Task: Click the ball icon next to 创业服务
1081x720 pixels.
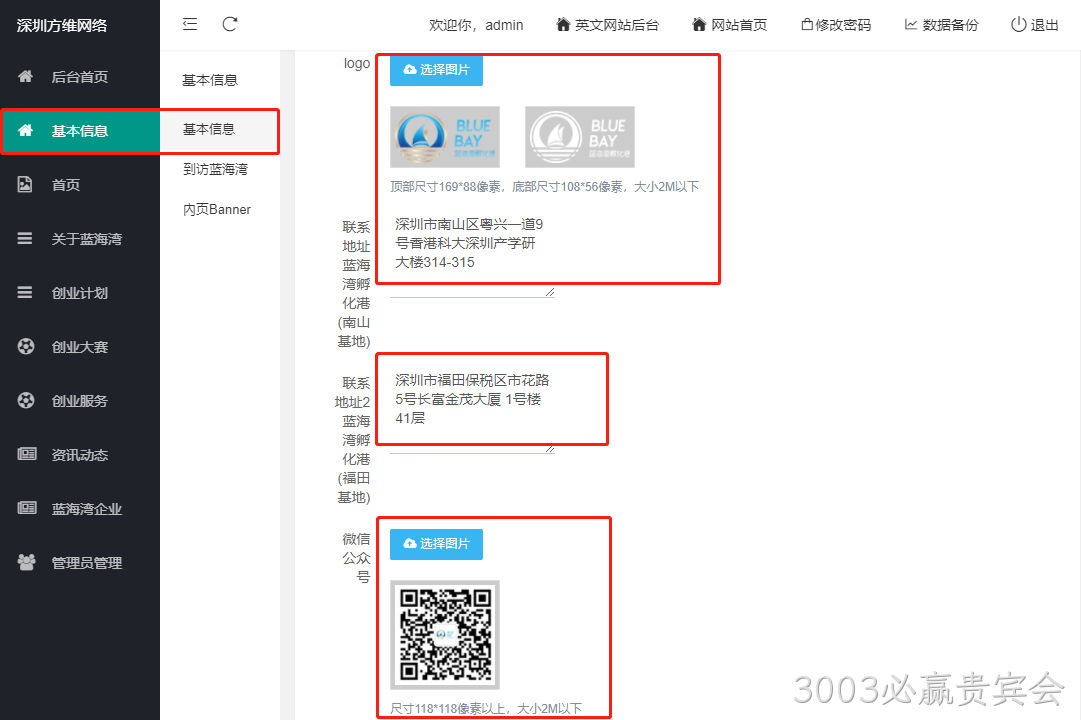Action: (x=26, y=400)
